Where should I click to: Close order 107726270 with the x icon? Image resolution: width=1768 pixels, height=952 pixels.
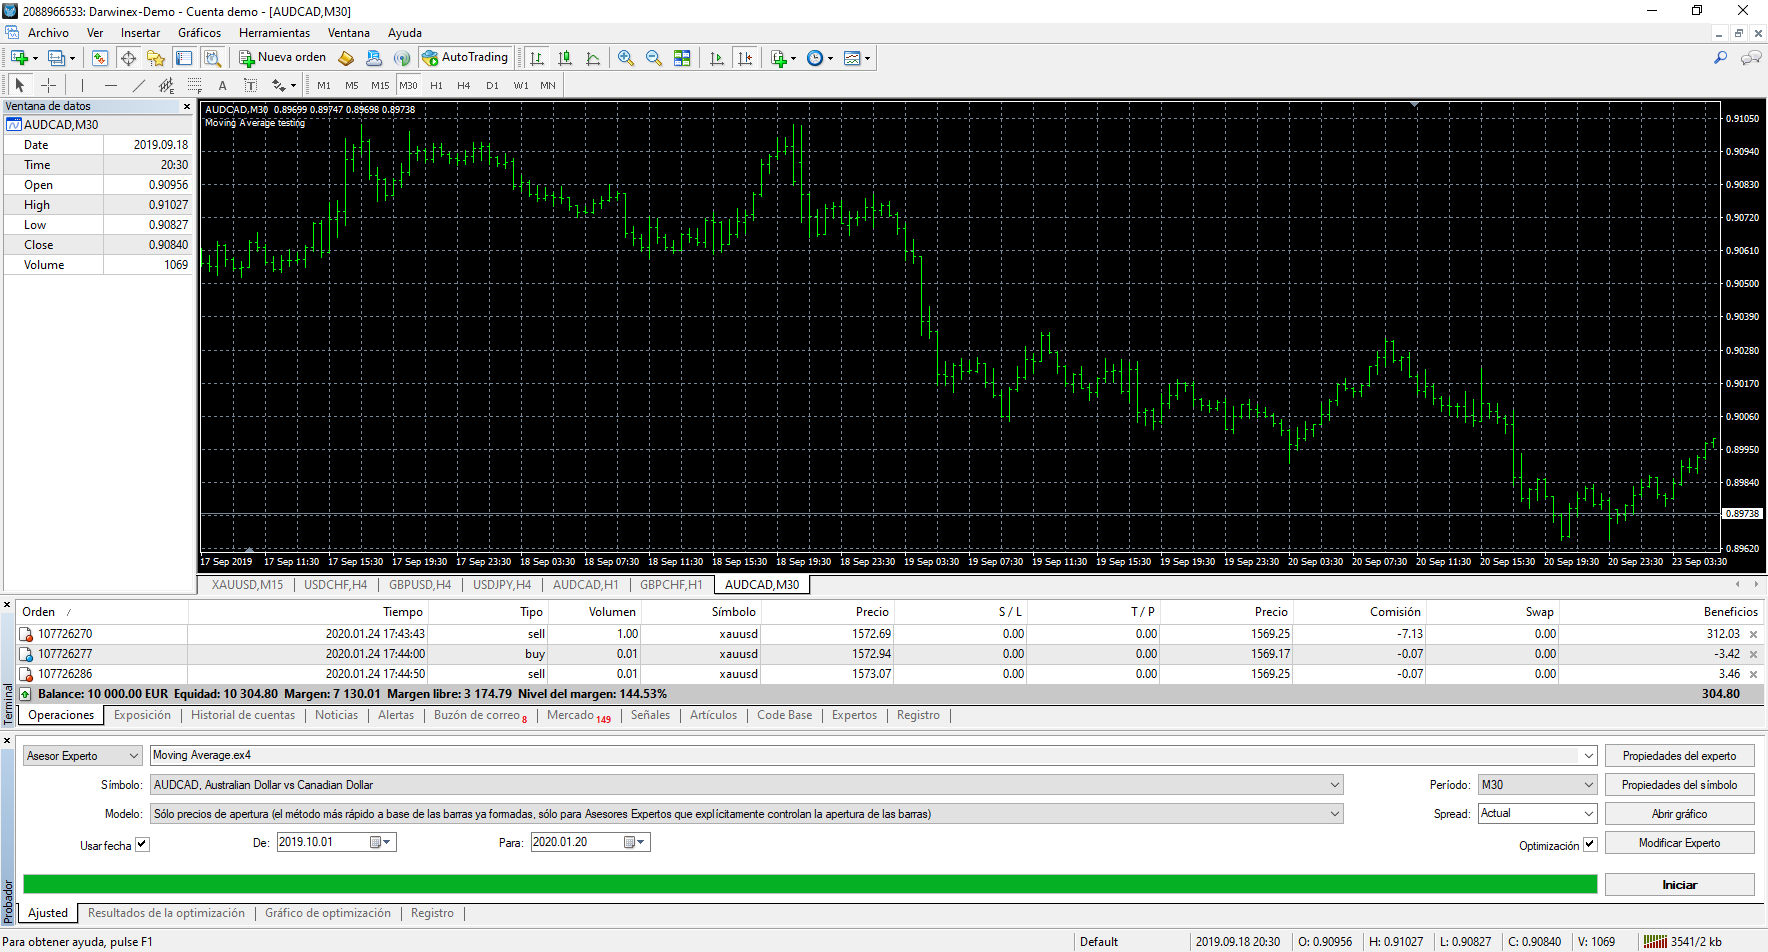click(1753, 634)
